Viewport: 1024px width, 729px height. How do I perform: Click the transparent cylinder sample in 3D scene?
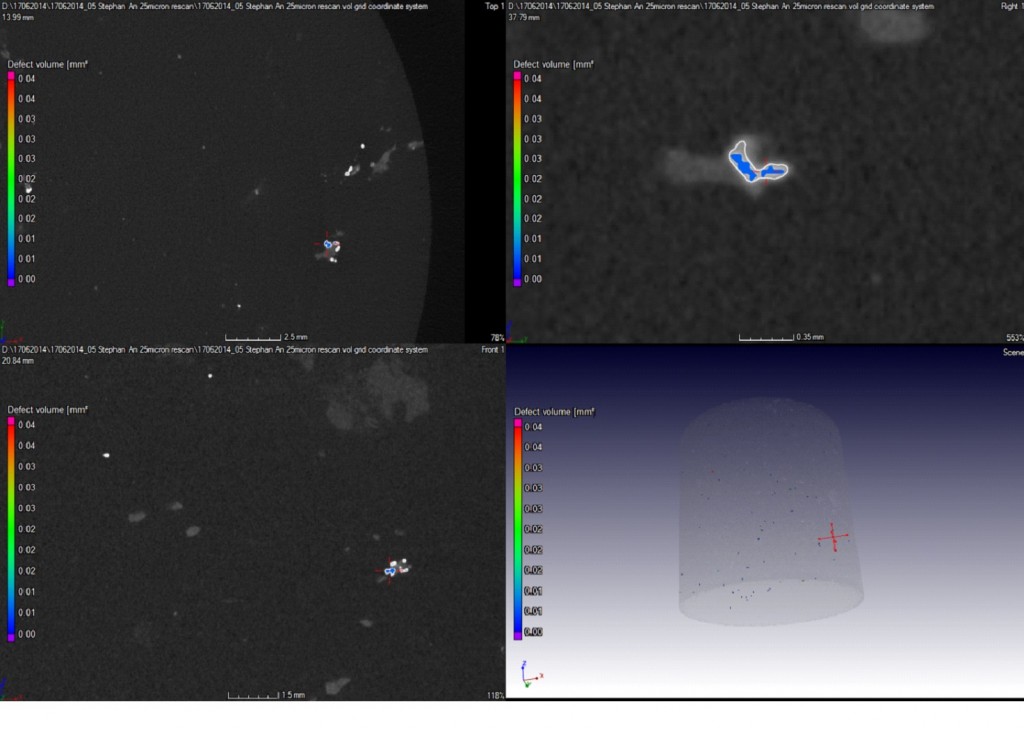click(x=771, y=511)
